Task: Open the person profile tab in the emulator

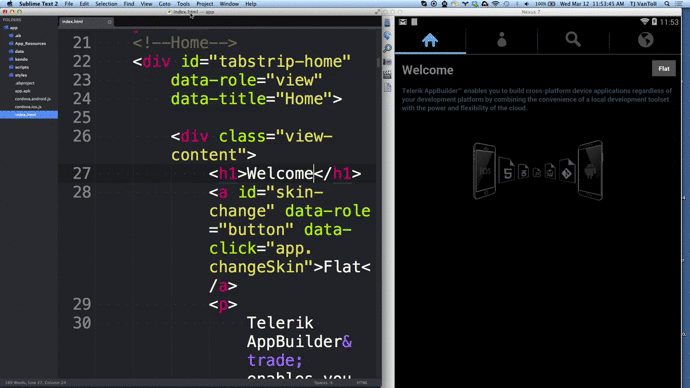Action: (x=502, y=40)
